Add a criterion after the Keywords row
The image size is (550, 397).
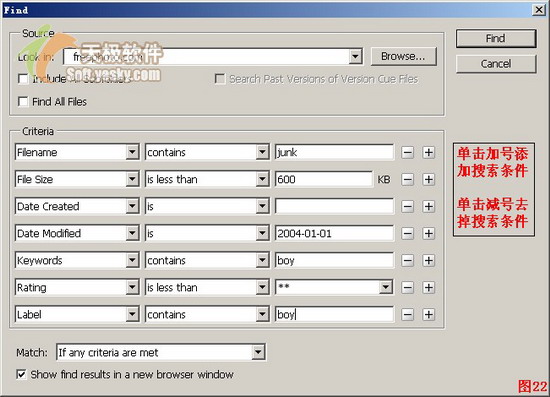429,261
